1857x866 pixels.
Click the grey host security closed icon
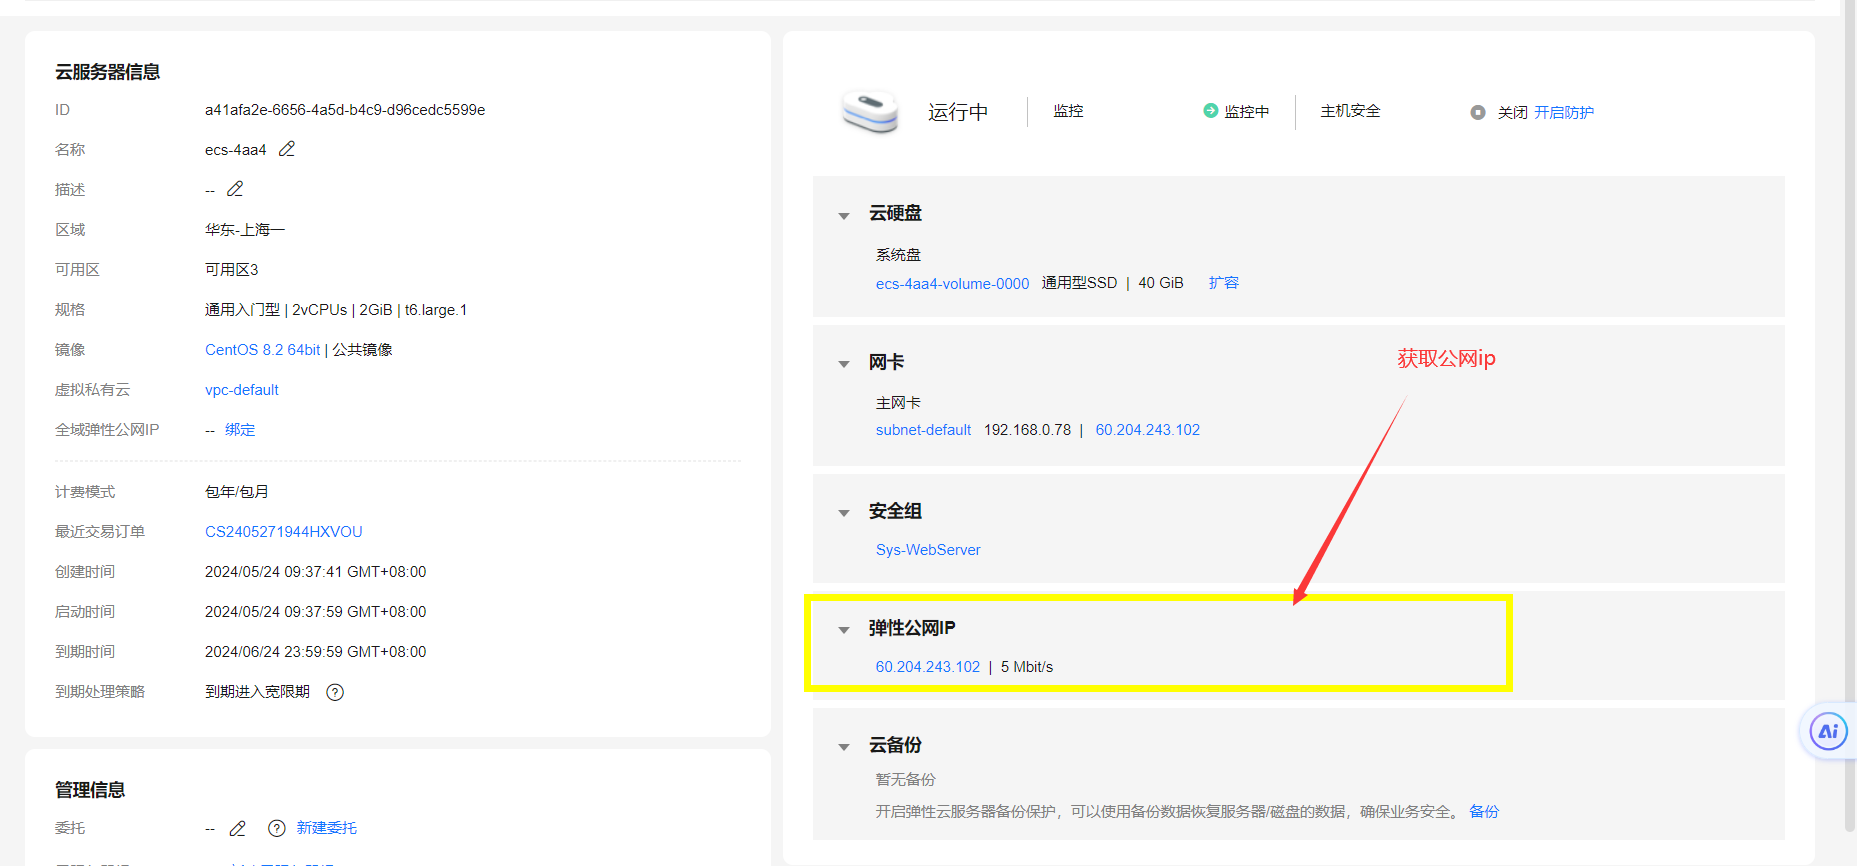point(1478,112)
